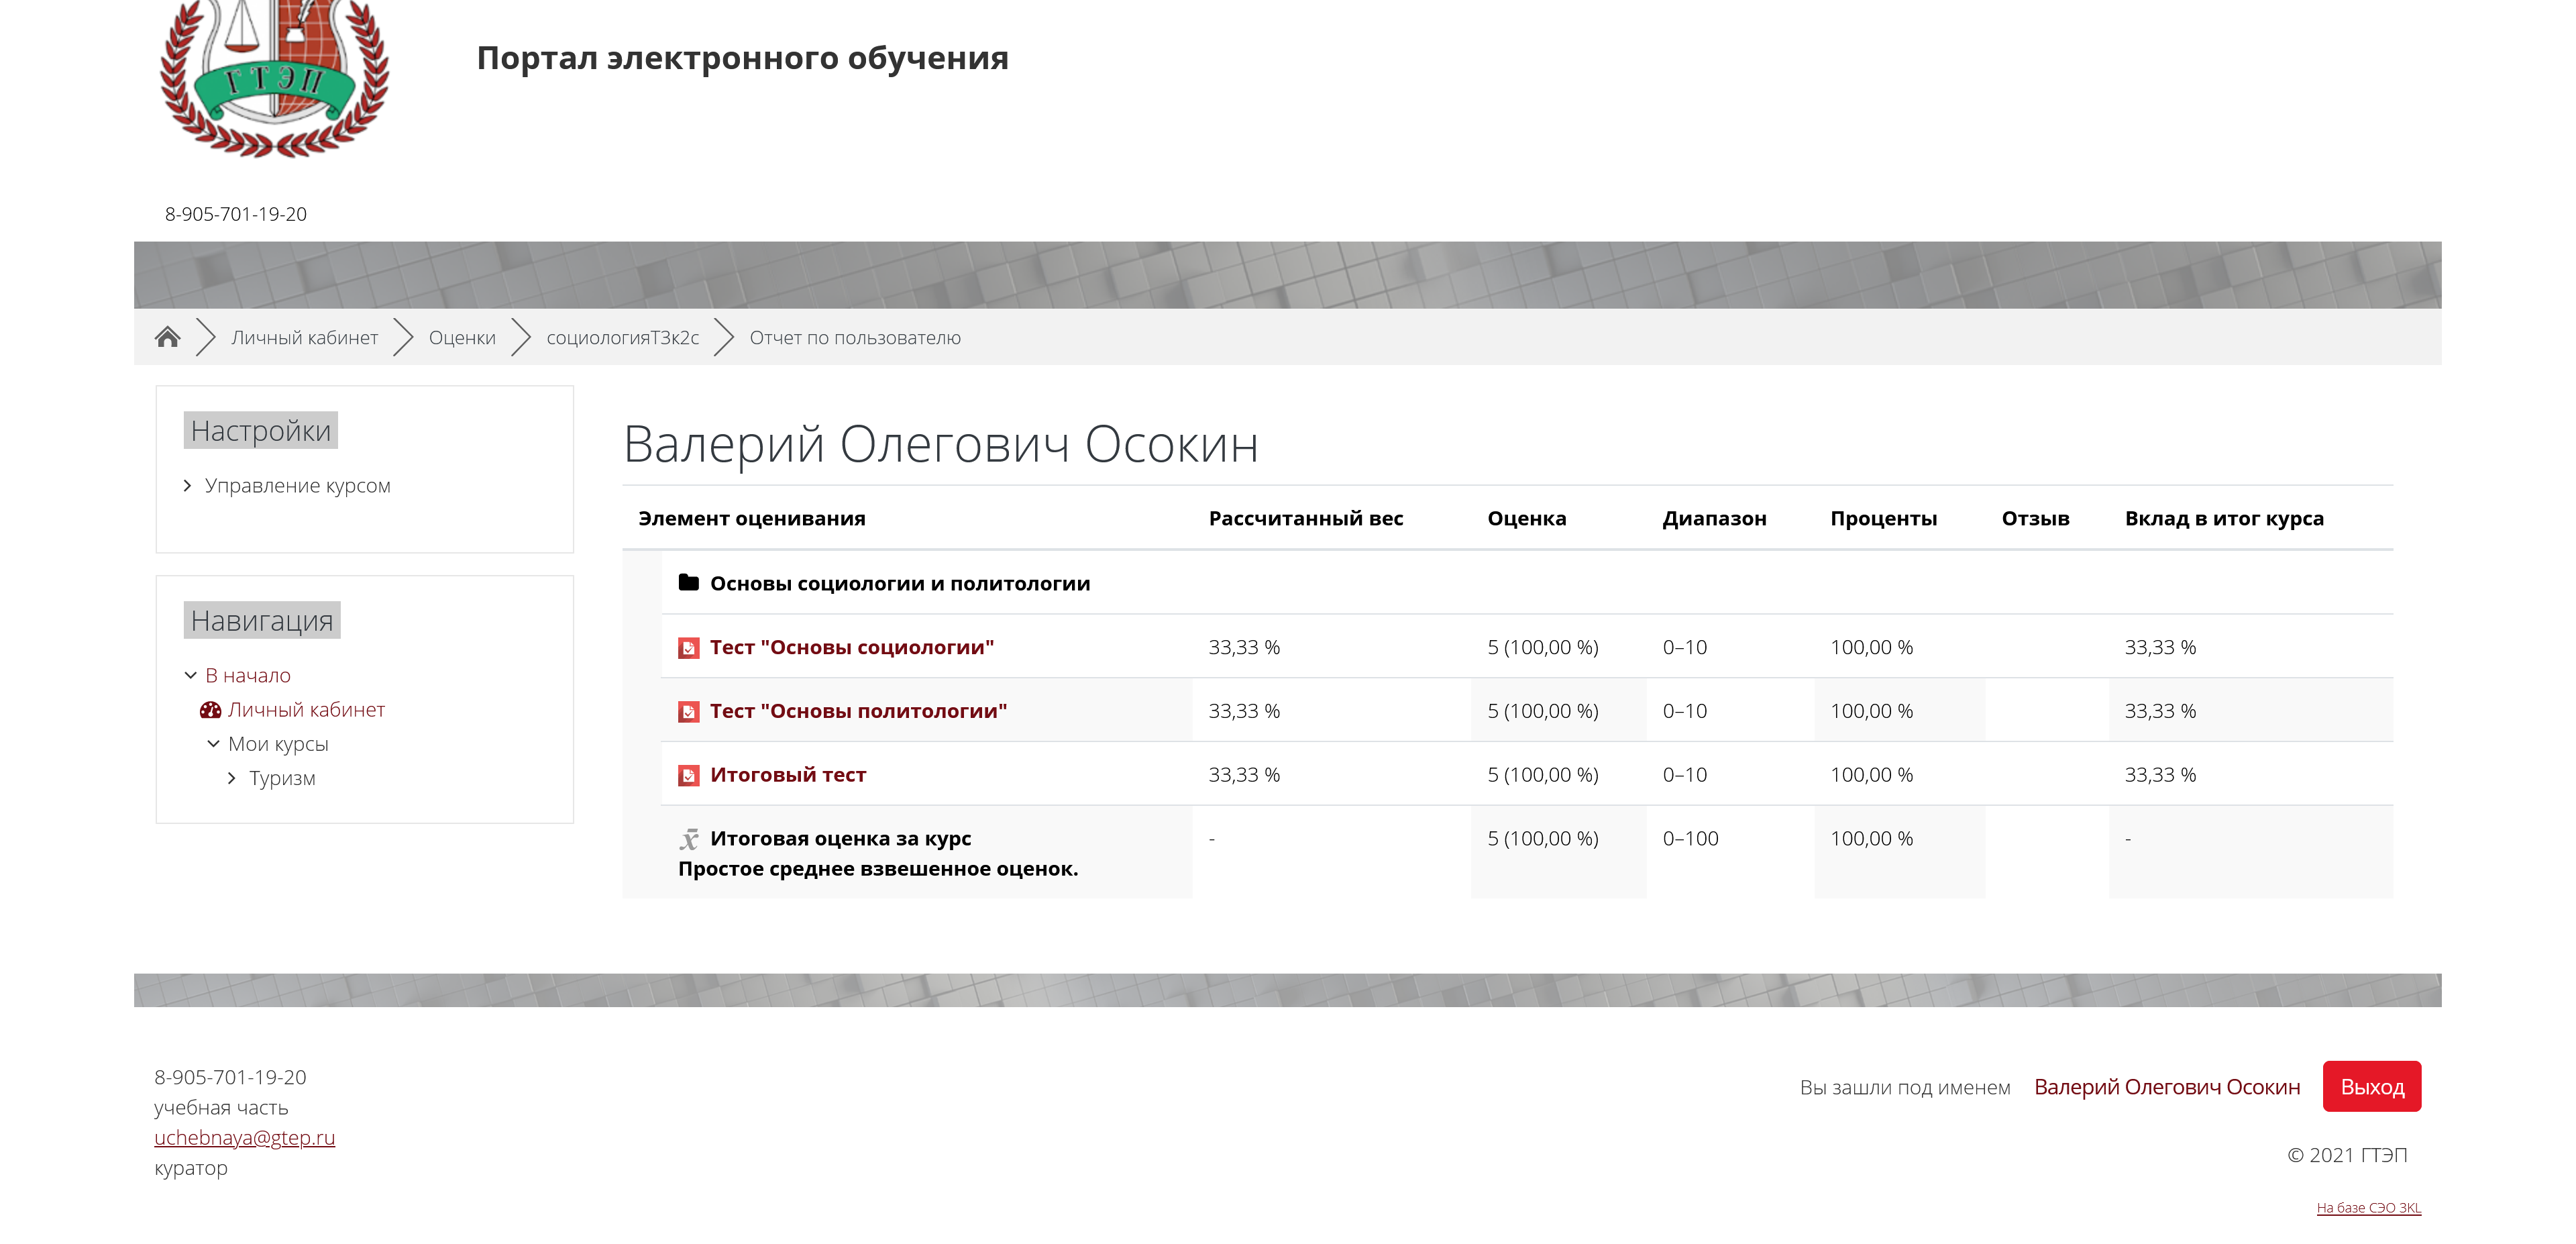
Task: Click dashboard icon next to Личный кабинет
Action: pyautogui.click(x=210, y=710)
